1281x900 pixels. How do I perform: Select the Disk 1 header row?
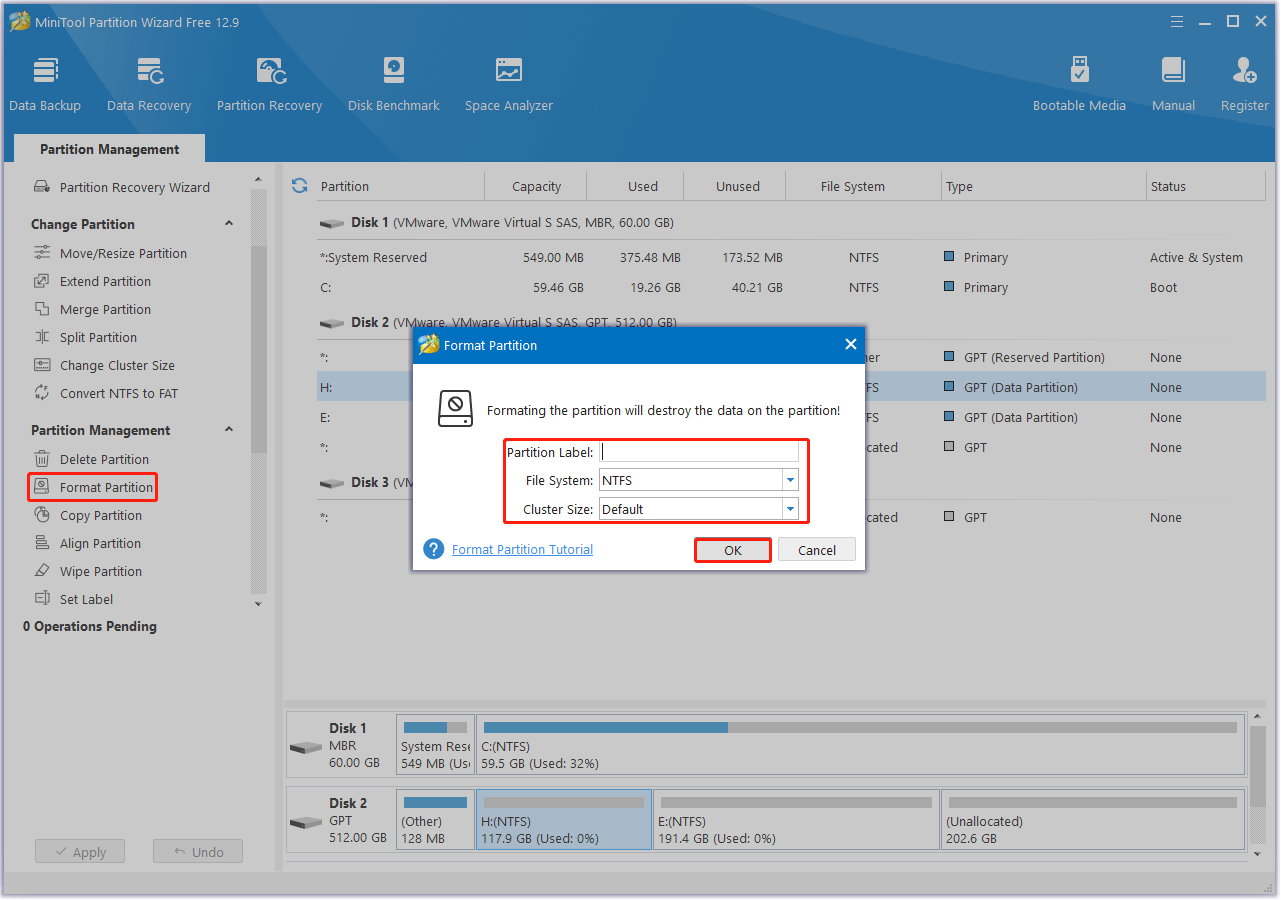pyautogui.click(x=791, y=222)
